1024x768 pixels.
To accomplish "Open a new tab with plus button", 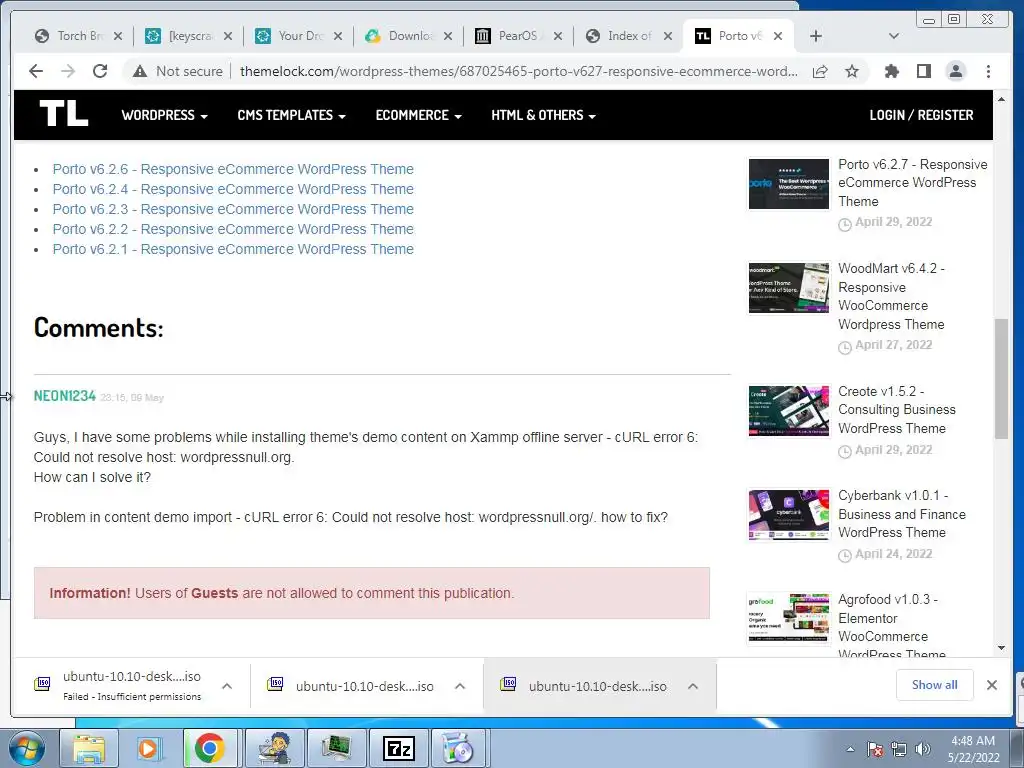I will 816,36.
